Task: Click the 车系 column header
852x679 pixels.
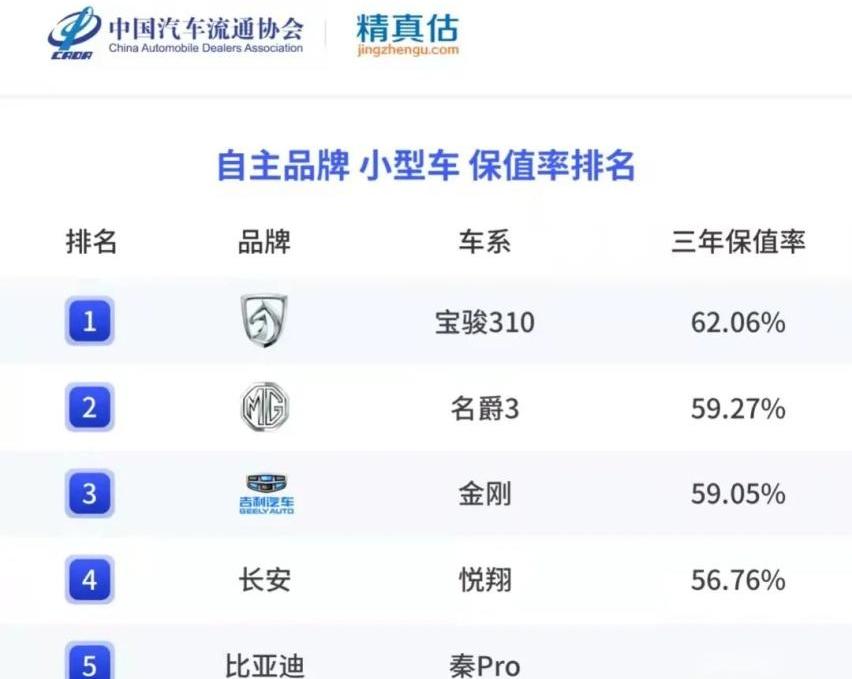Action: coord(485,241)
